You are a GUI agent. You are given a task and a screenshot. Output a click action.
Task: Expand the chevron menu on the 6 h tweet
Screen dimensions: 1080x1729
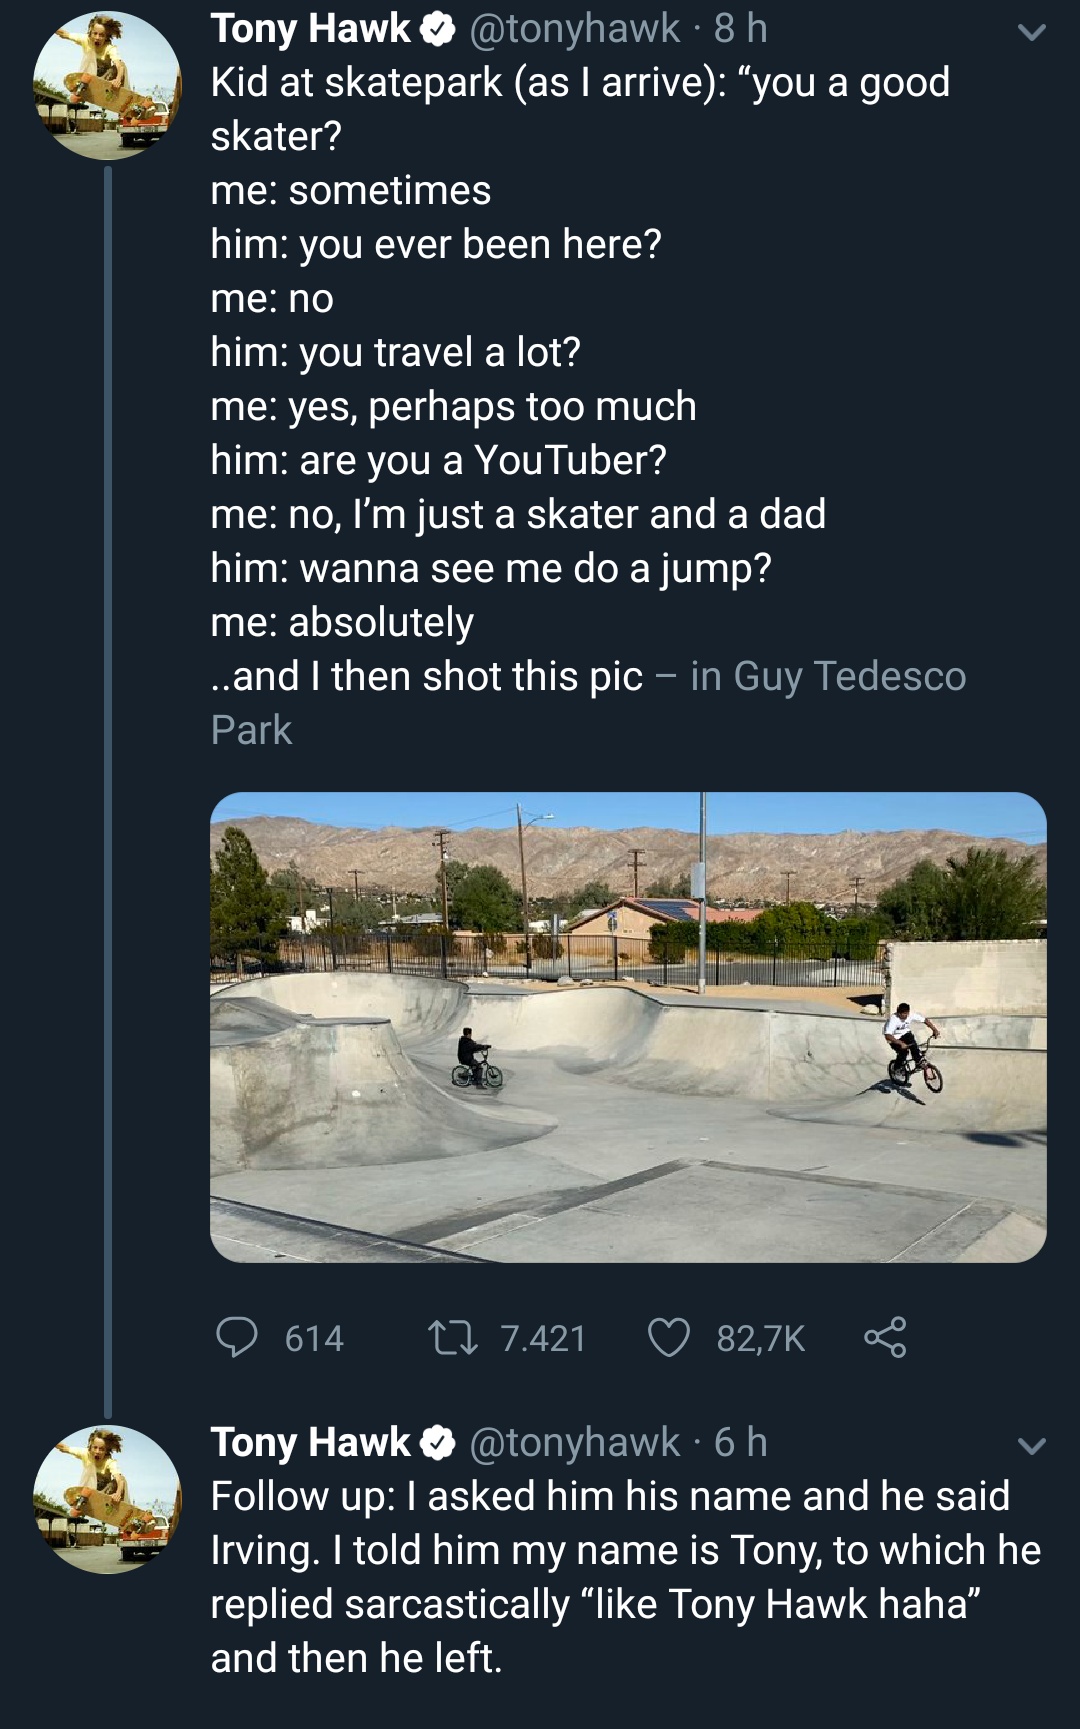click(x=1031, y=1446)
